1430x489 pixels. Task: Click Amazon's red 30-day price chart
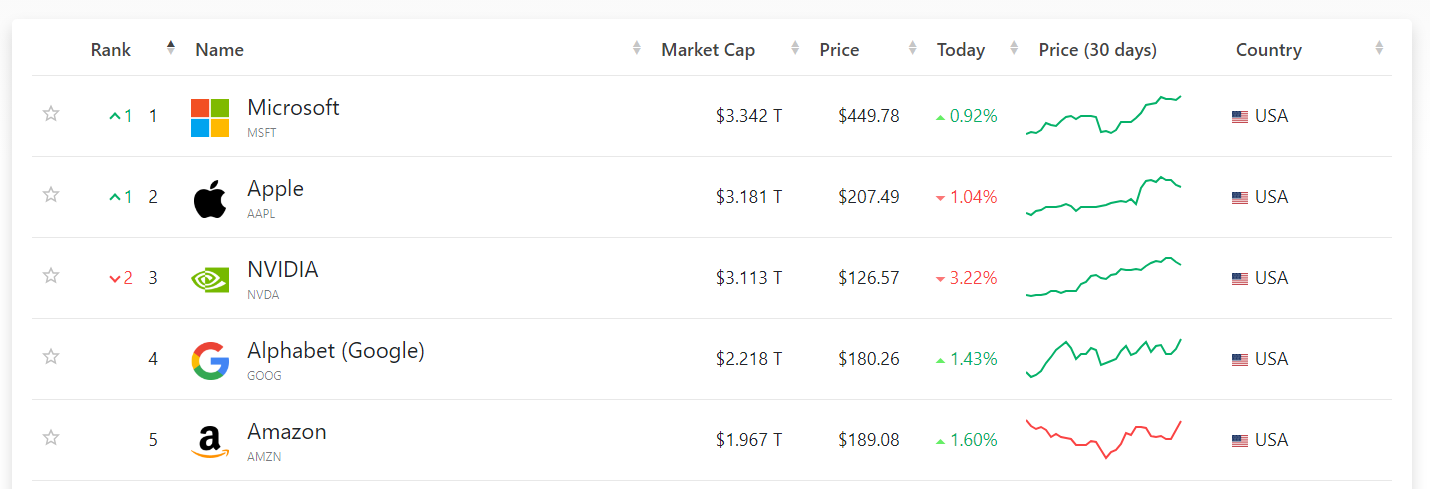1104,439
